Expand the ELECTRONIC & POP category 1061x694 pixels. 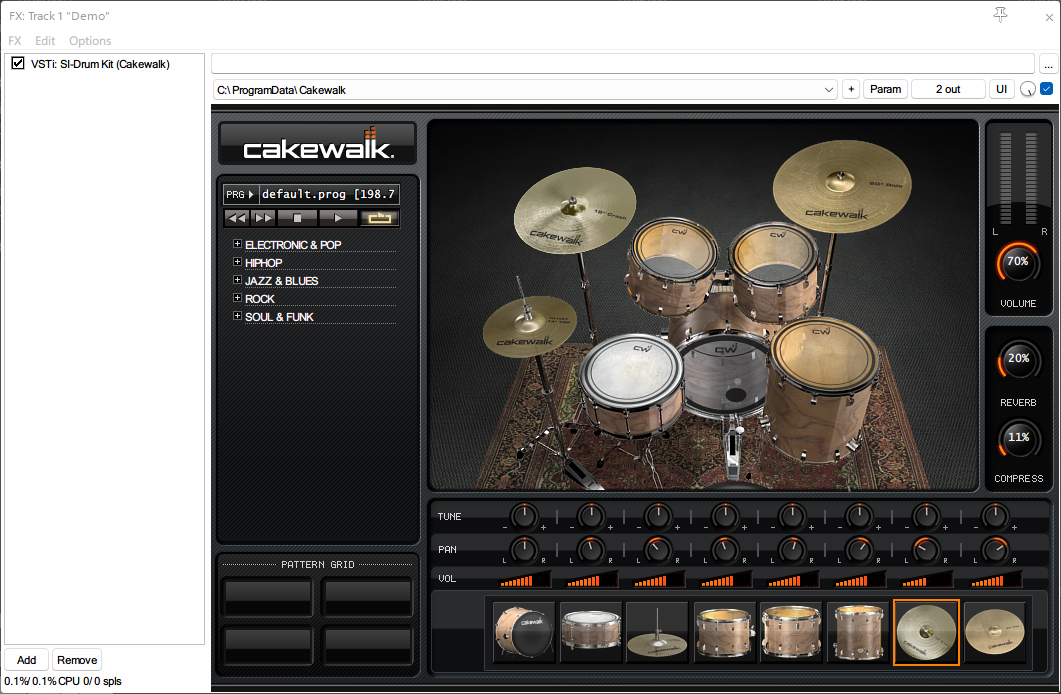[x=237, y=244]
